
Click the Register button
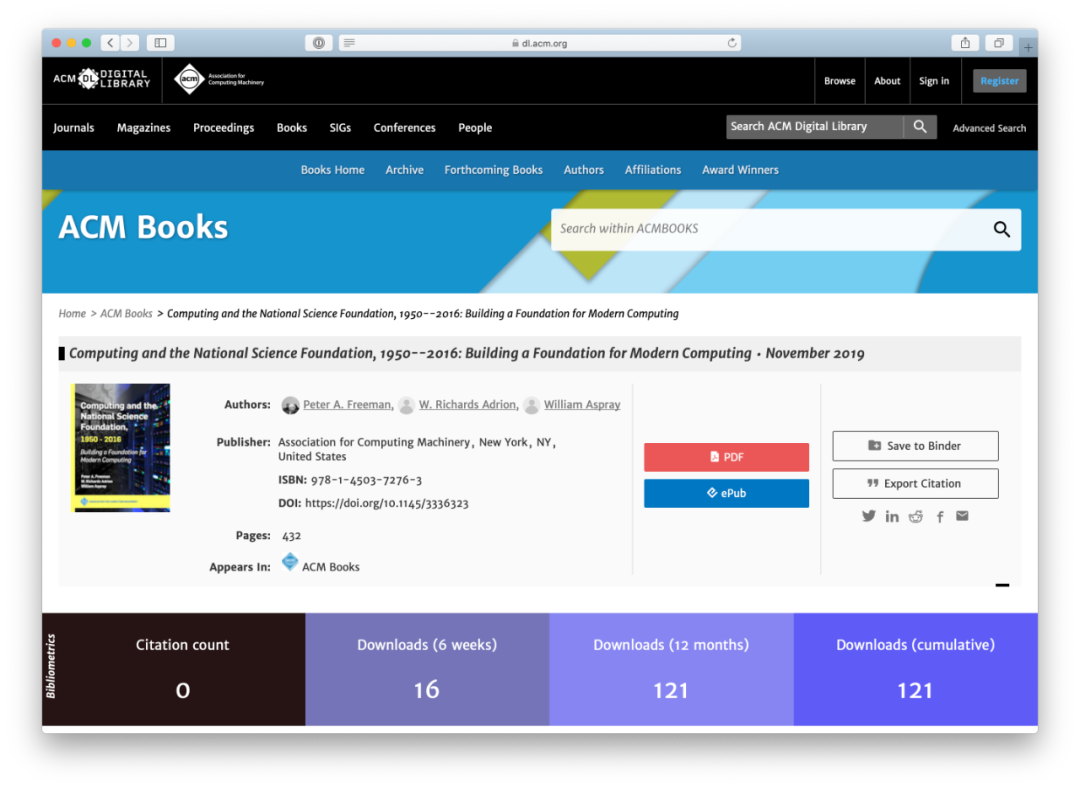click(999, 81)
